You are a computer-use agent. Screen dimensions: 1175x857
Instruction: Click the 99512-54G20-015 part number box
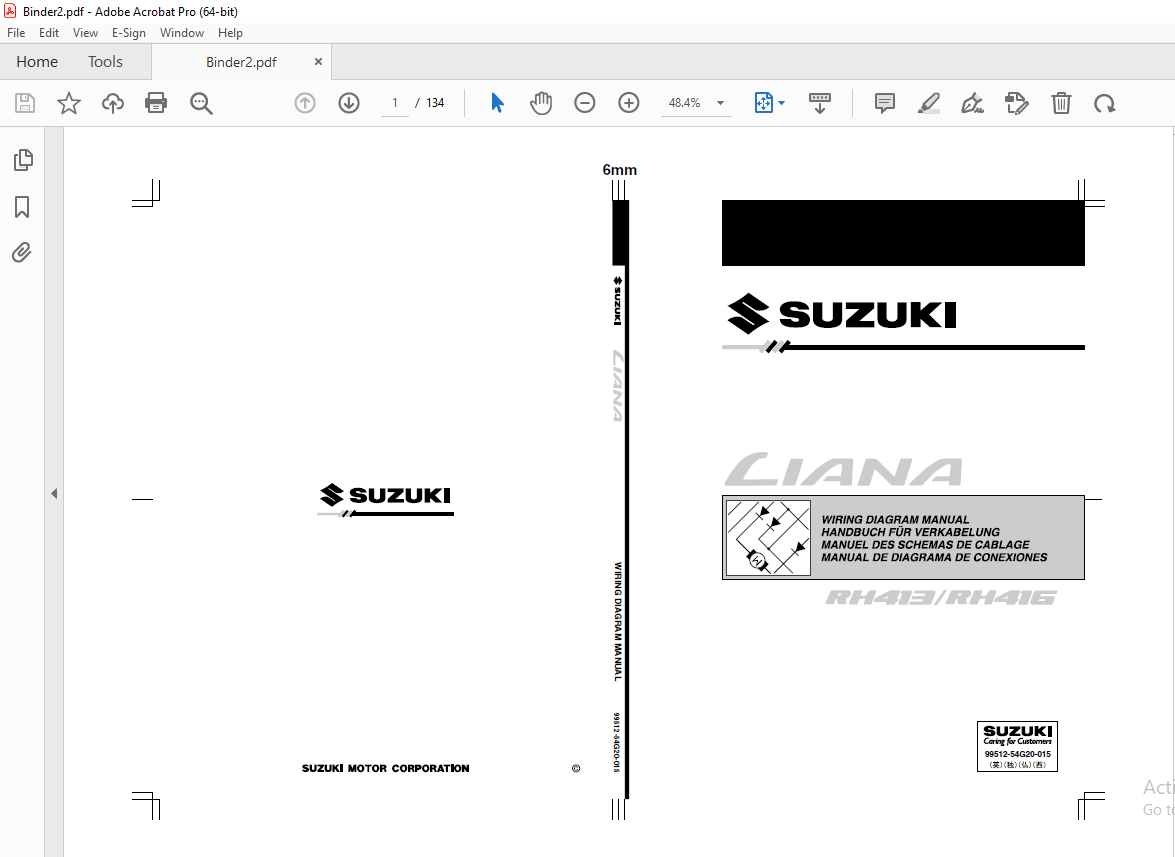click(x=1017, y=746)
